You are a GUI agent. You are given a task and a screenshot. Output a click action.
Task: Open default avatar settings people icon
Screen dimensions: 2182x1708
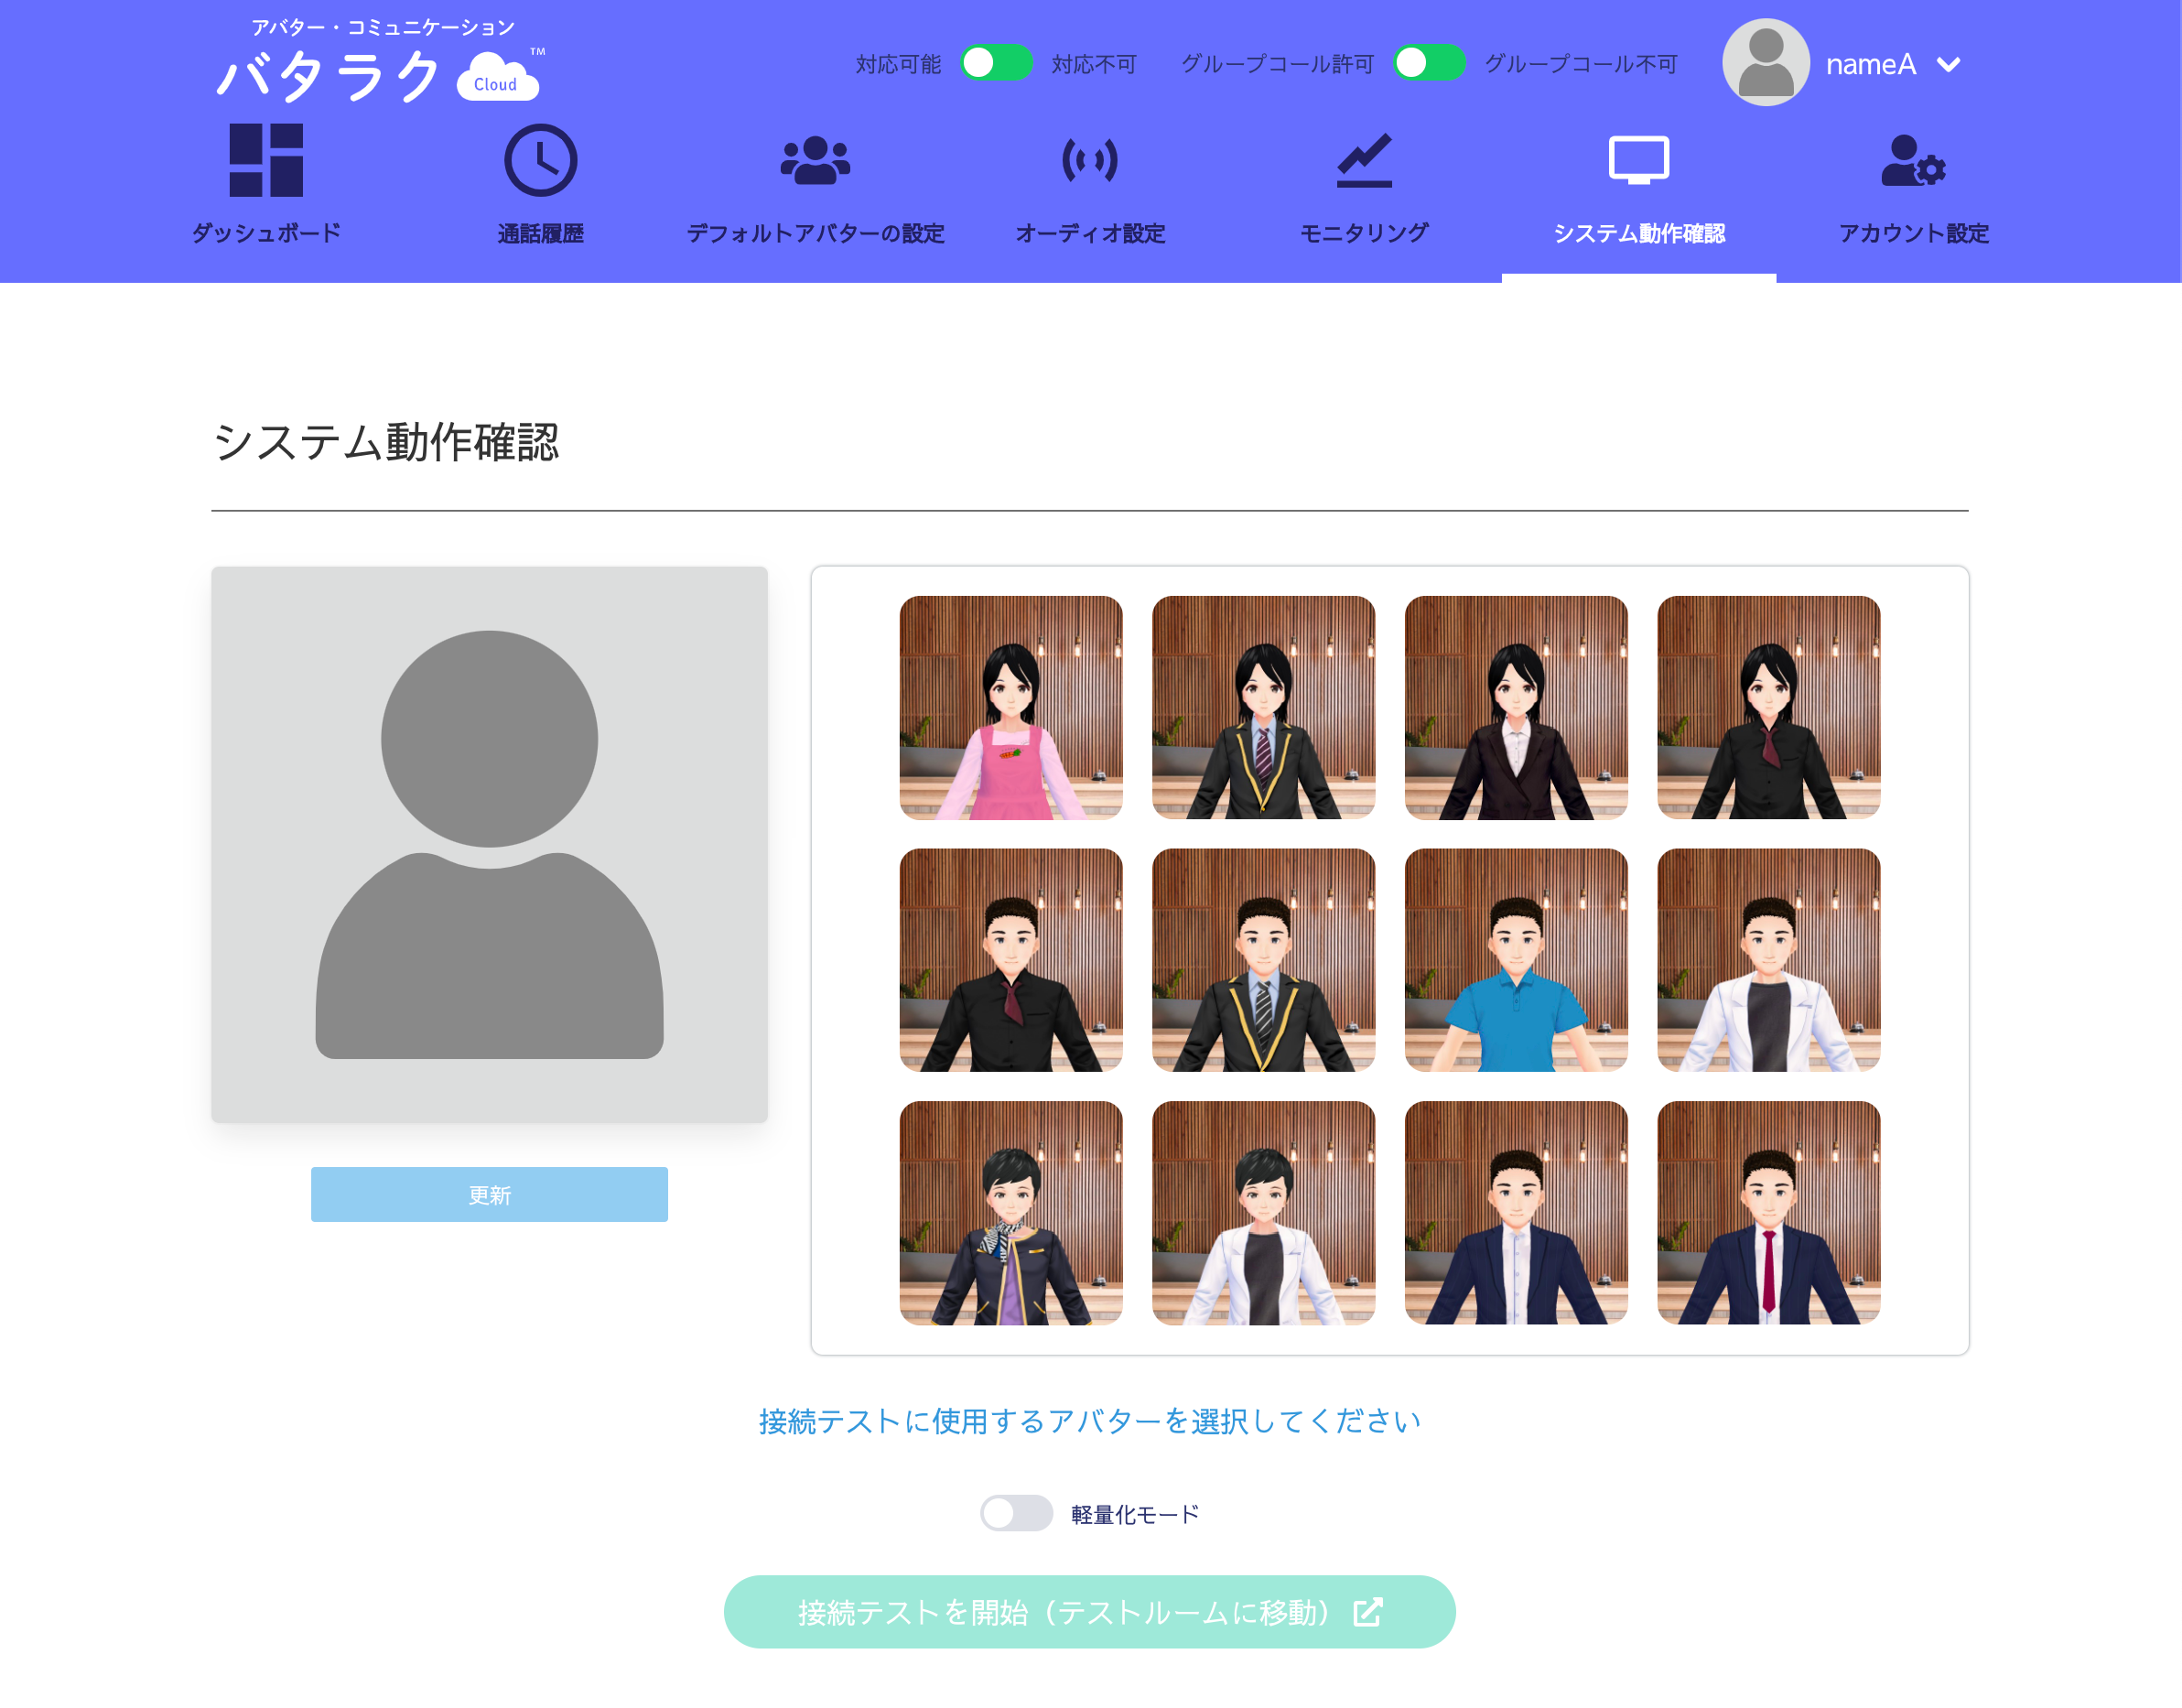coord(815,160)
